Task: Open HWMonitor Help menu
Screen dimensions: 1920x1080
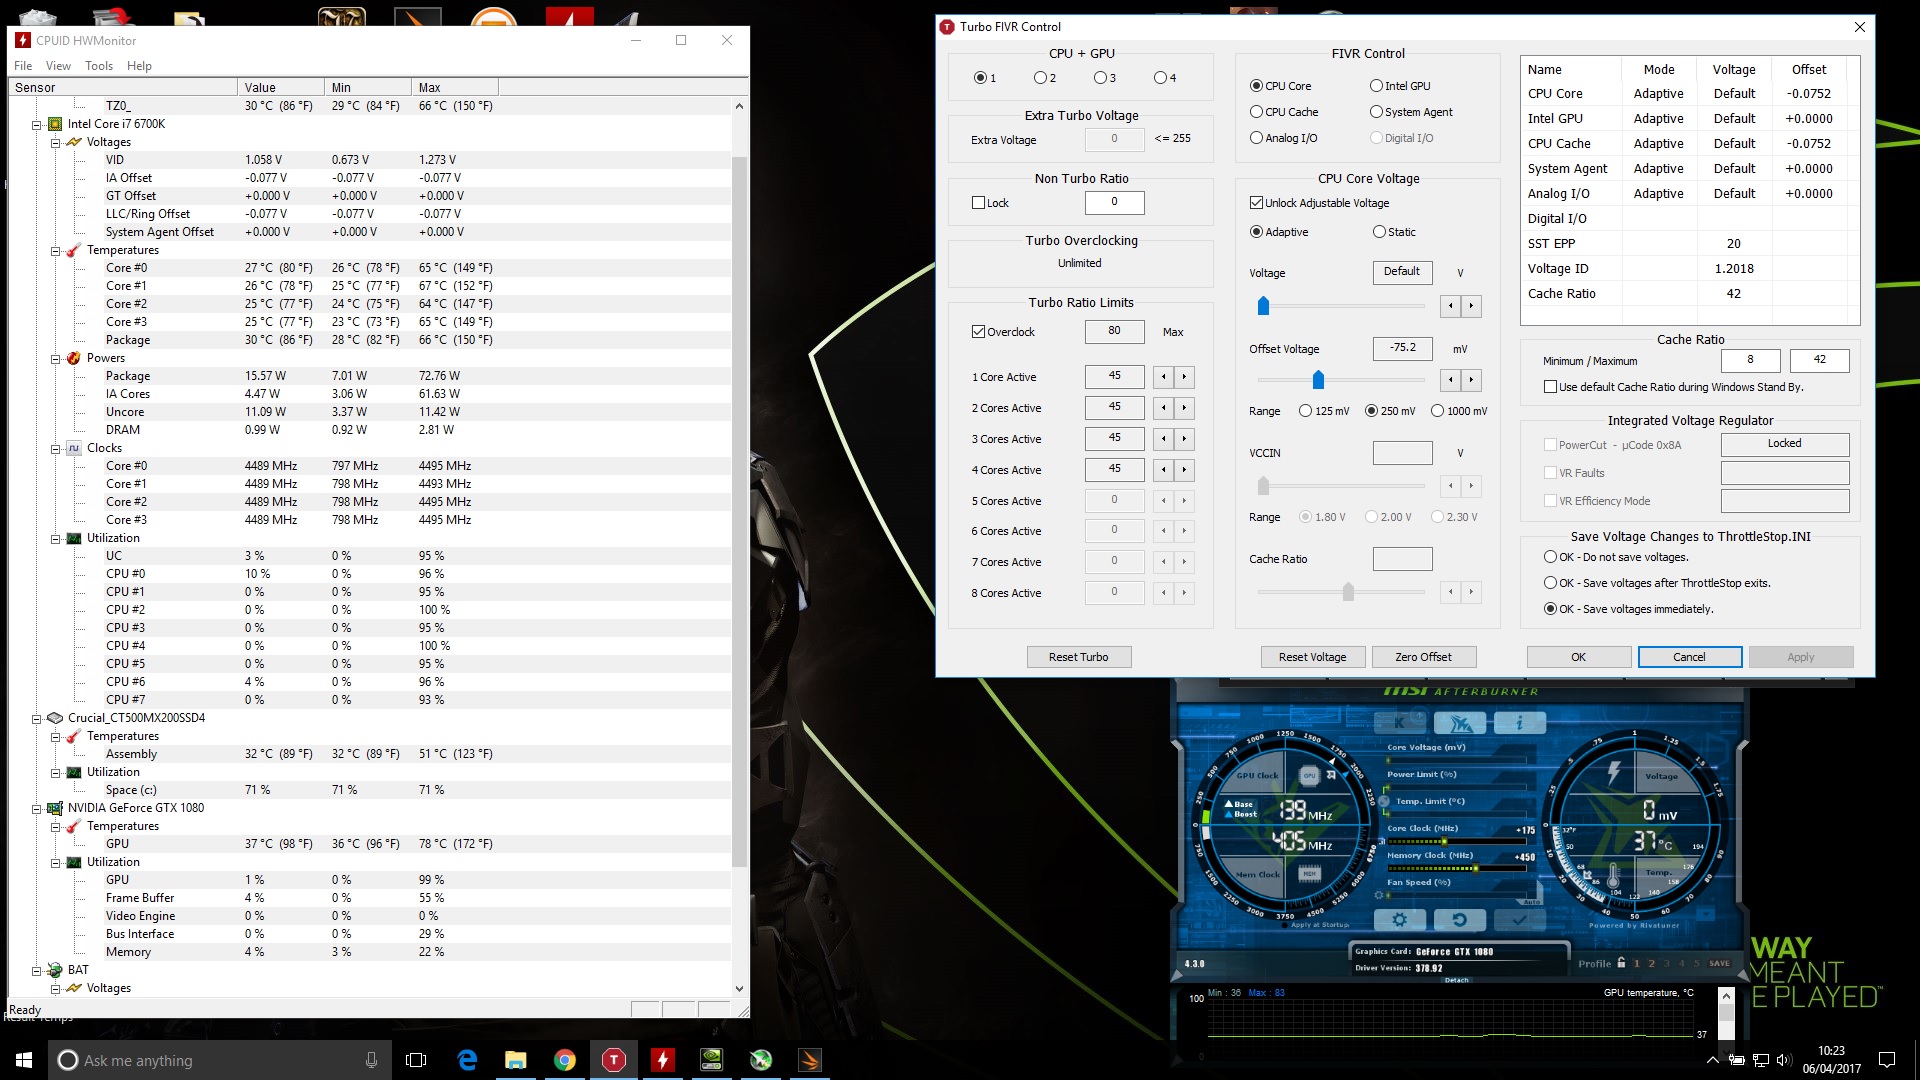Action: click(x=139, y=66)
